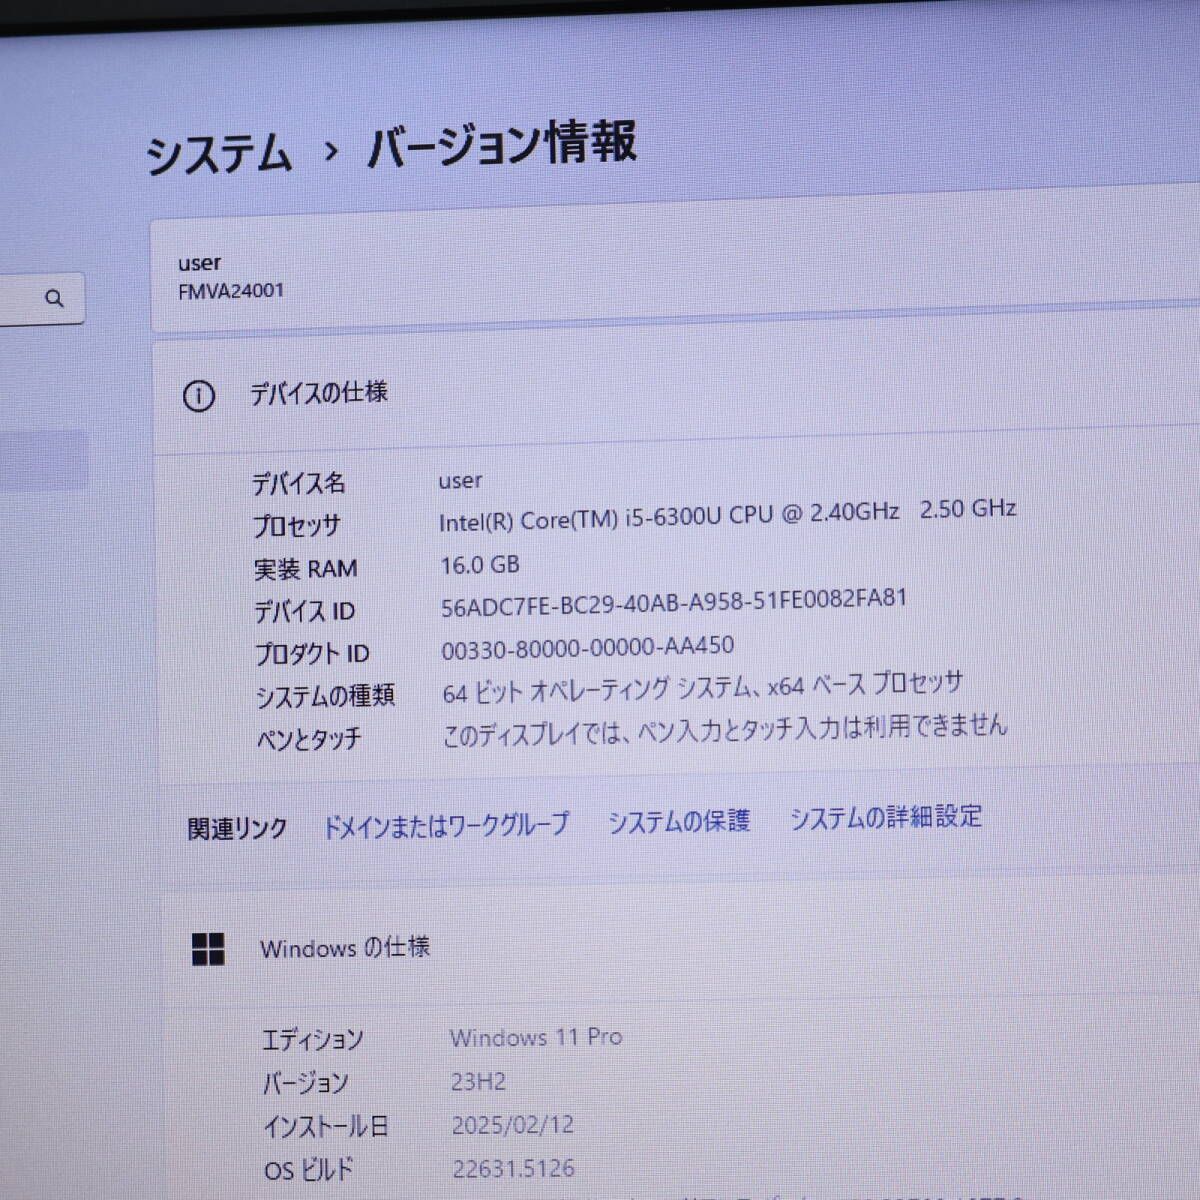Click the user name in top card
The image size is (1200, 1200).
pos(199,263)
